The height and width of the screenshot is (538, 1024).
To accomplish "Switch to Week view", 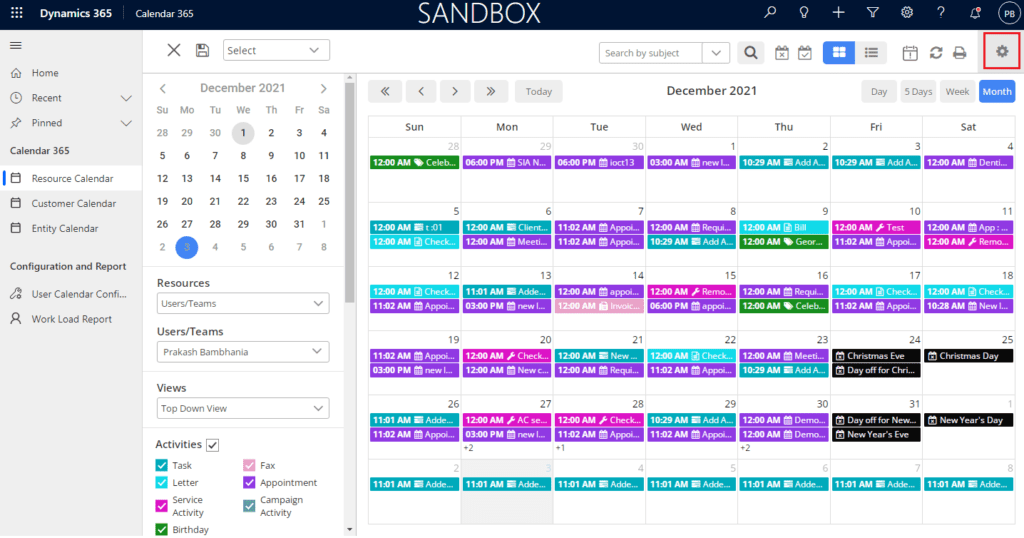I will coord(957,91).
